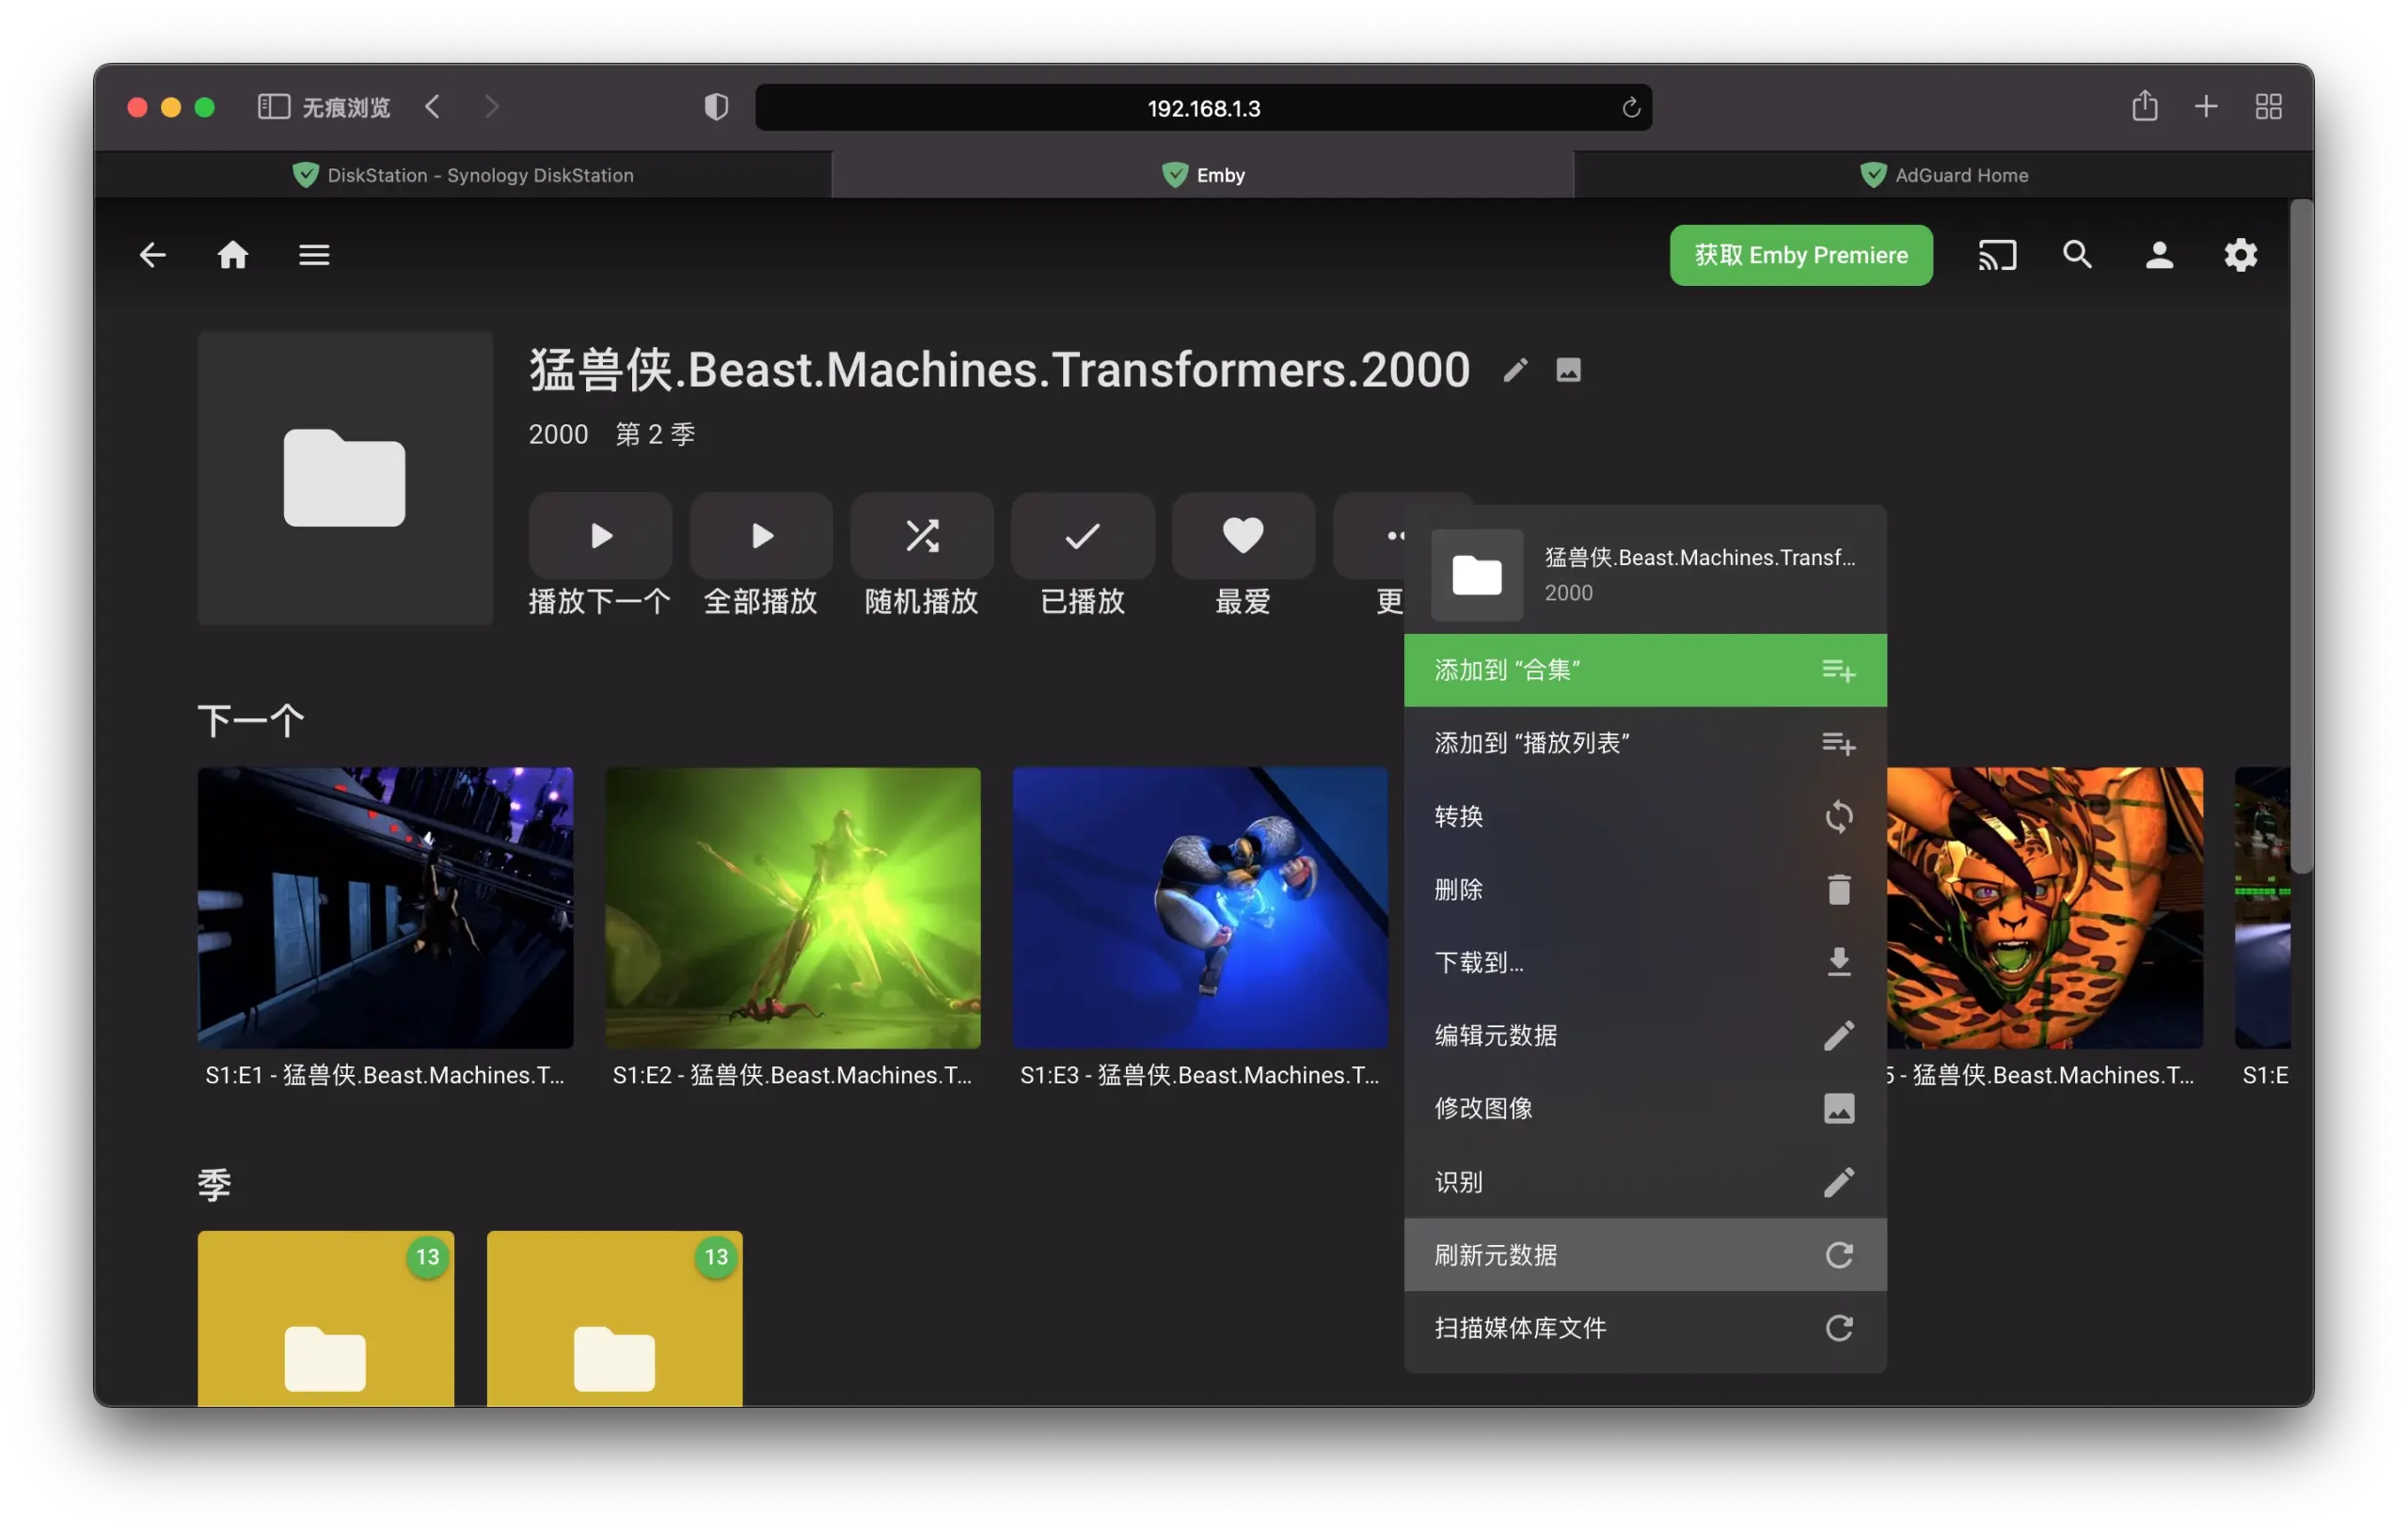Switch to DiskStation Synology tab
Image resolution: width=2408 pixels, height=1531 pixels.
[463, 175]
